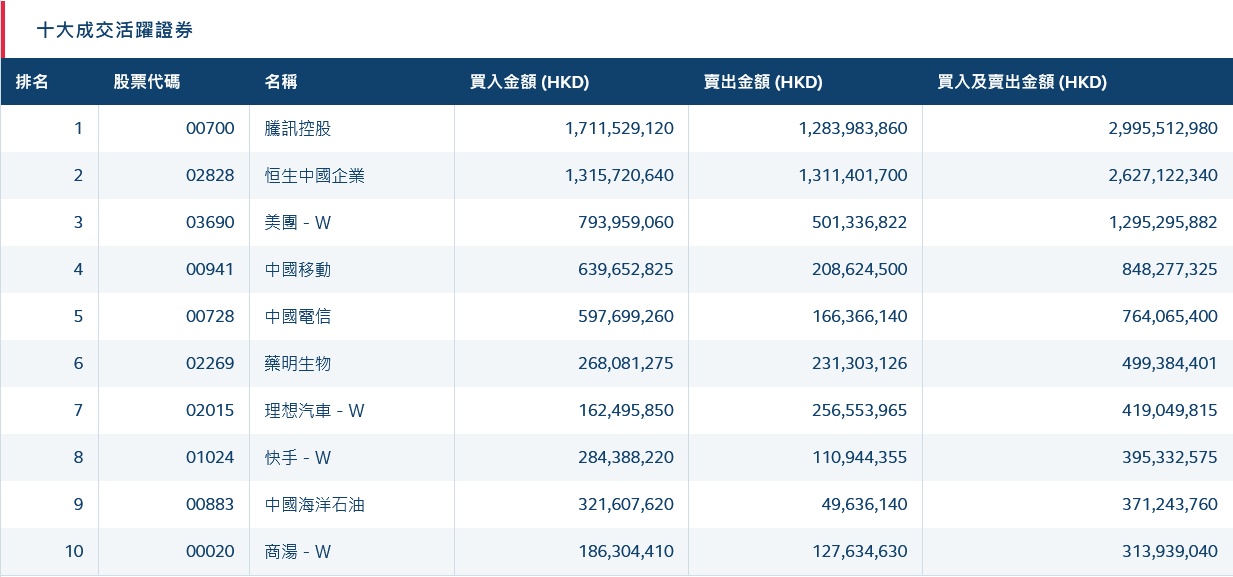Click total amount 1,295,295,882
1233x577 pixels.
pyautogui.click(x=1163, y=222)
